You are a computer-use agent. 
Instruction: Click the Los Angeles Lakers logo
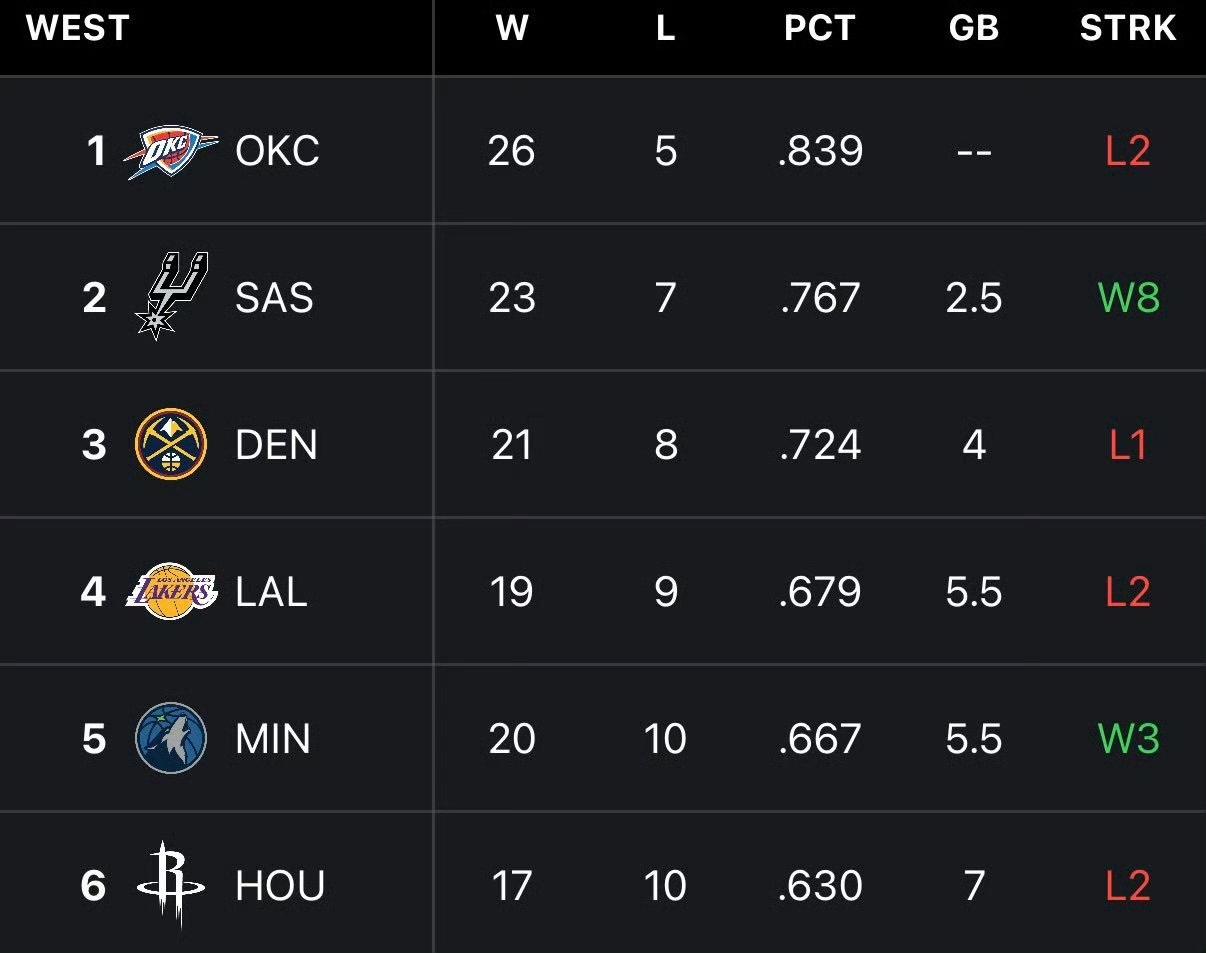click(170, 591)
